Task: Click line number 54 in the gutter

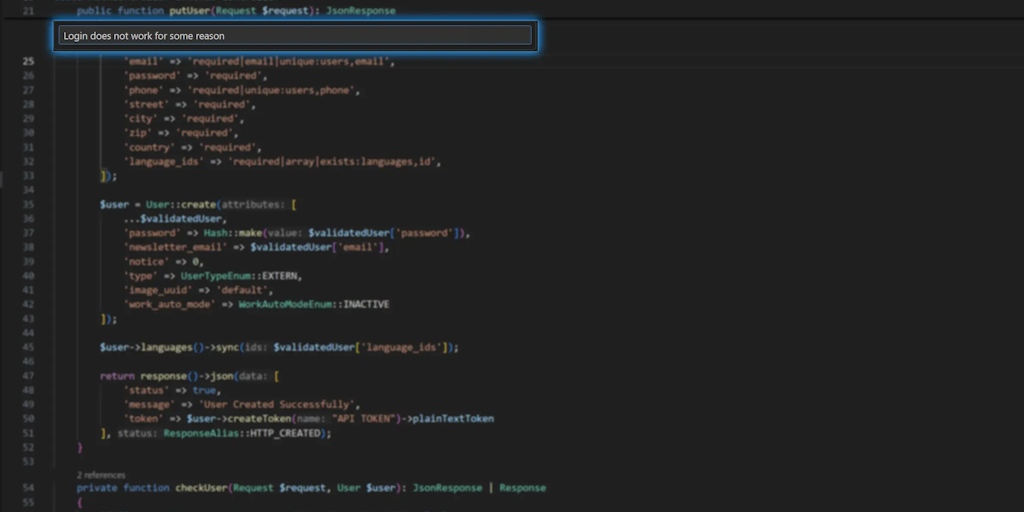Action: click(x=28, y=488)
